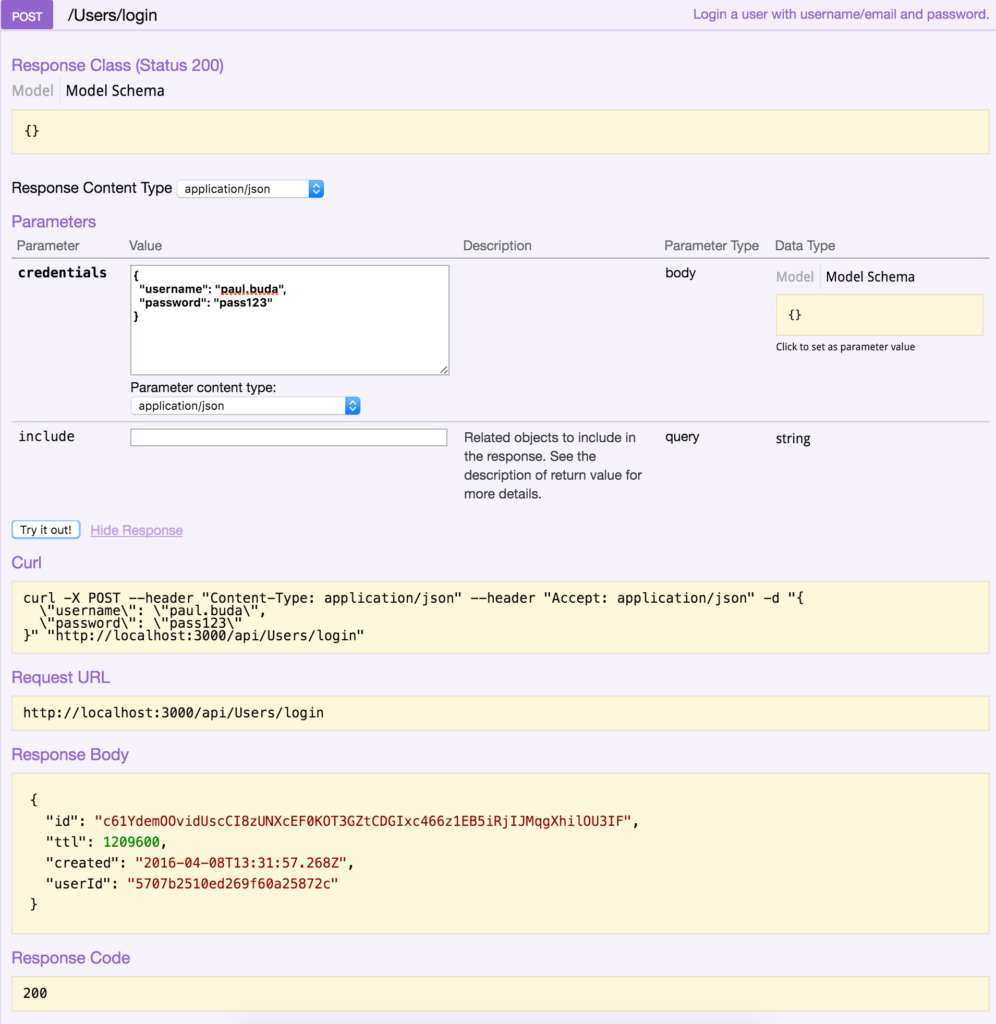
Task: Click the Response Class schema box
Action: click(x=500, y=132)
